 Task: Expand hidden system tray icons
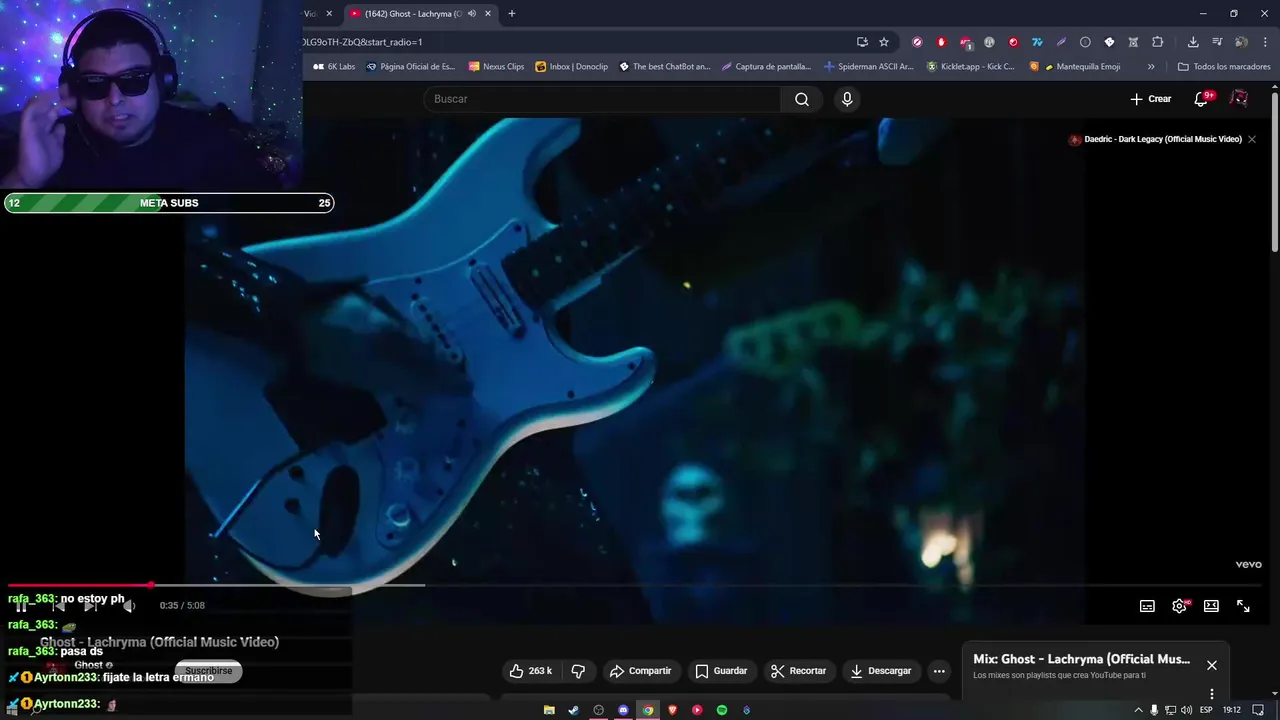(1138, 710)
